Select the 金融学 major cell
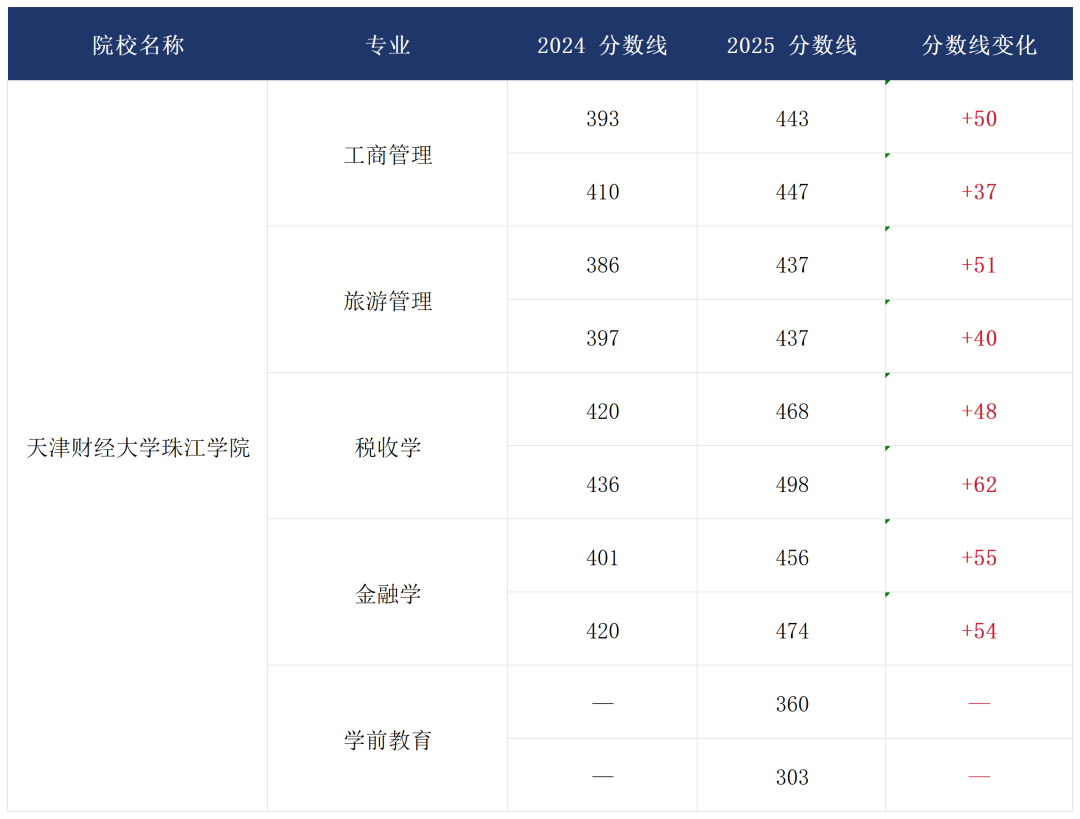 (x=388, y=594)
